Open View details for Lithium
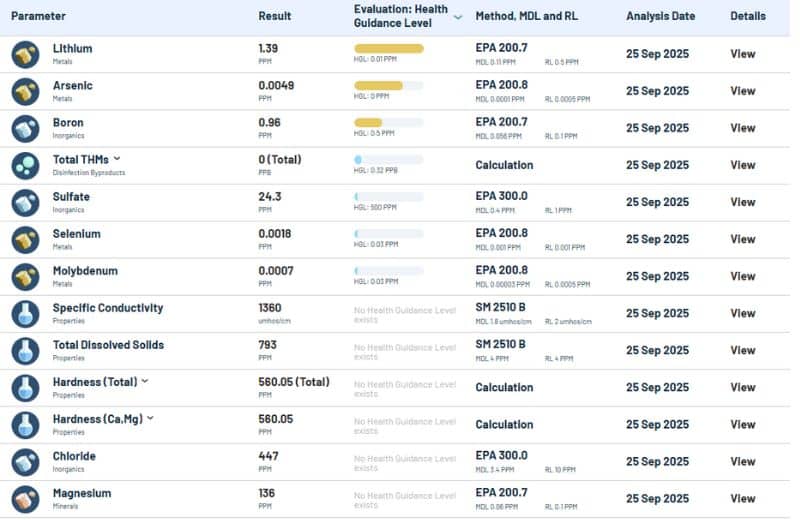This screenshot has height=520, width=800. coord(742,54)
